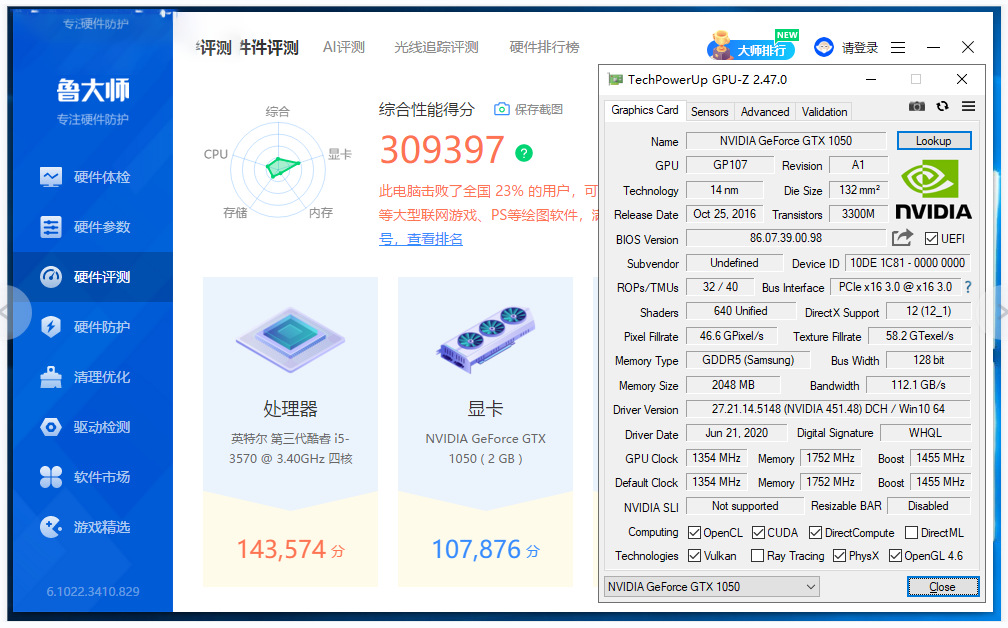This screenshot has height=628, width=1008.
Task: Toggle the DirectML checkbox
Action: (912, 533)
